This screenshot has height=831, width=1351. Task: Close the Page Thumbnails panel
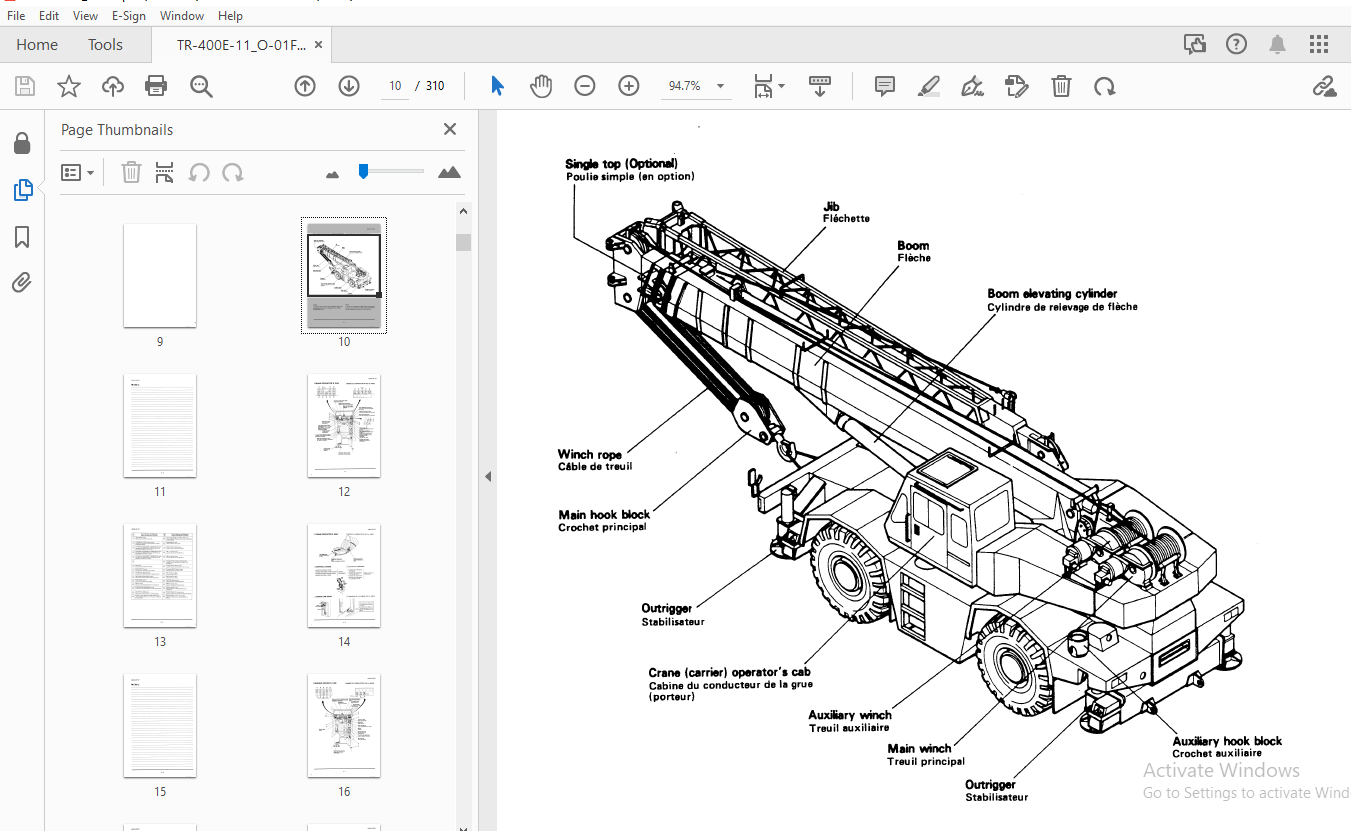450,129
